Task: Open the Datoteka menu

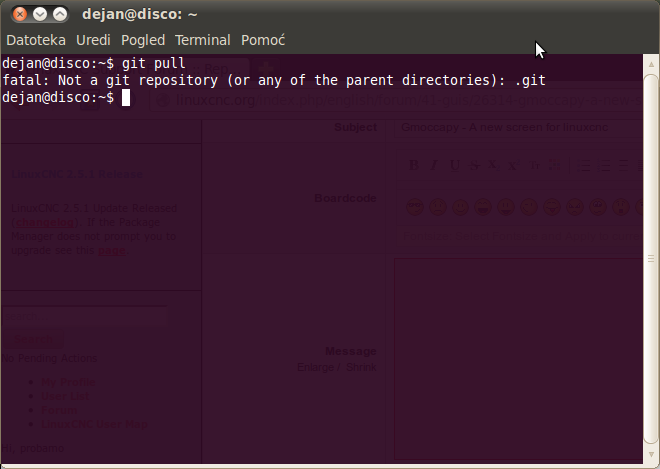Action: tap(36, 40)
